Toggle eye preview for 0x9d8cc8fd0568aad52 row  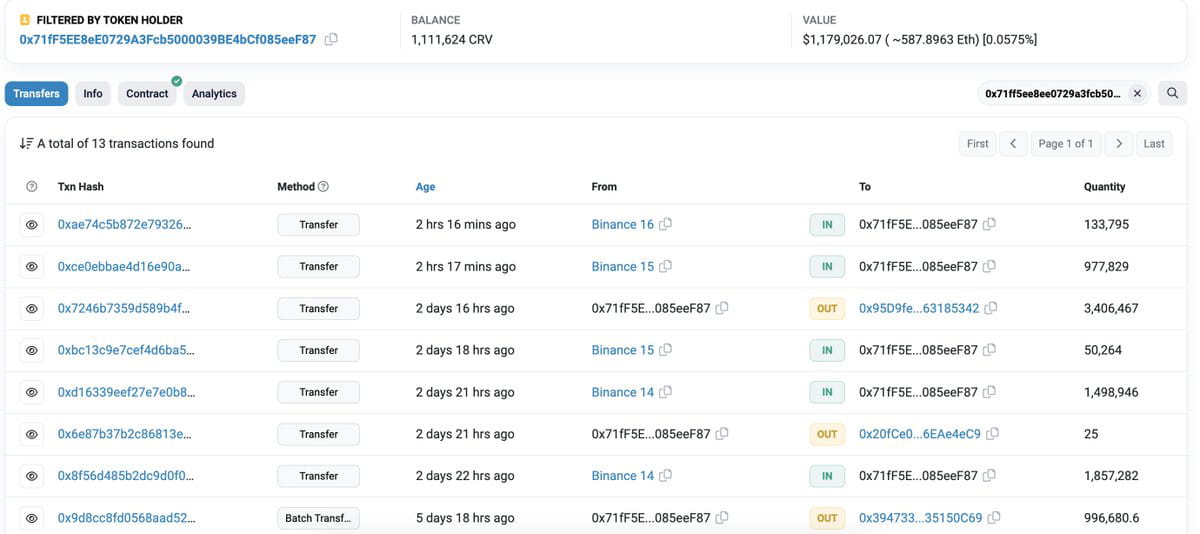(31, 519)
